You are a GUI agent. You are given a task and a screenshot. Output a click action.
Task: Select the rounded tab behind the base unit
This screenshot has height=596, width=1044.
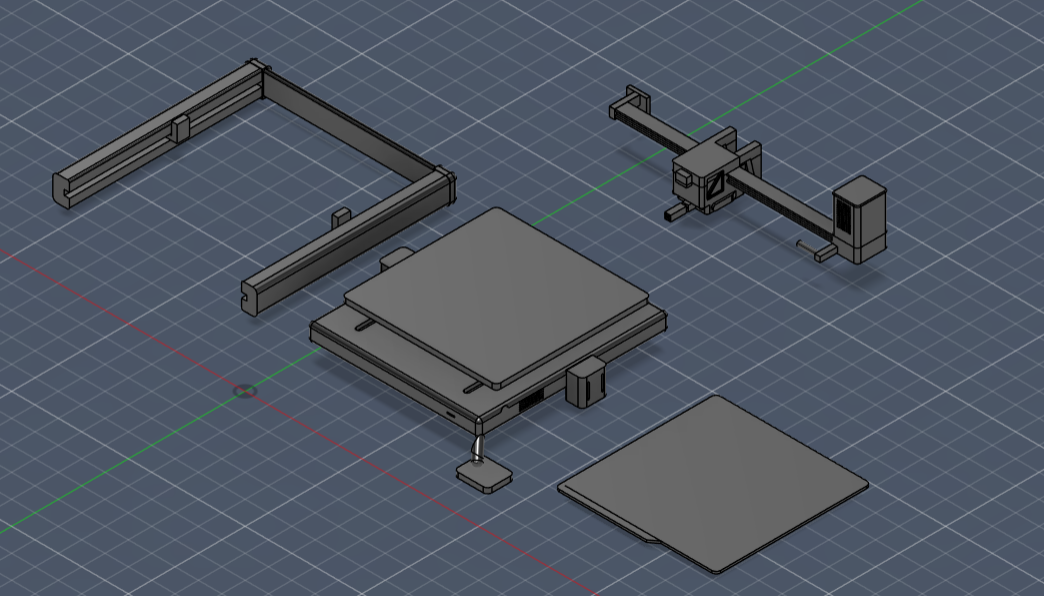coord(396,259)
